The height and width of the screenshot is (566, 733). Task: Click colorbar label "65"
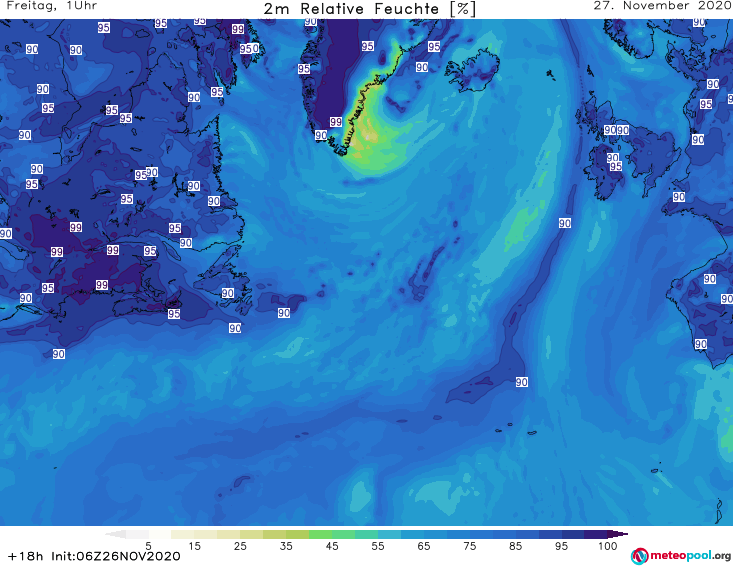[x=424, y=546]
